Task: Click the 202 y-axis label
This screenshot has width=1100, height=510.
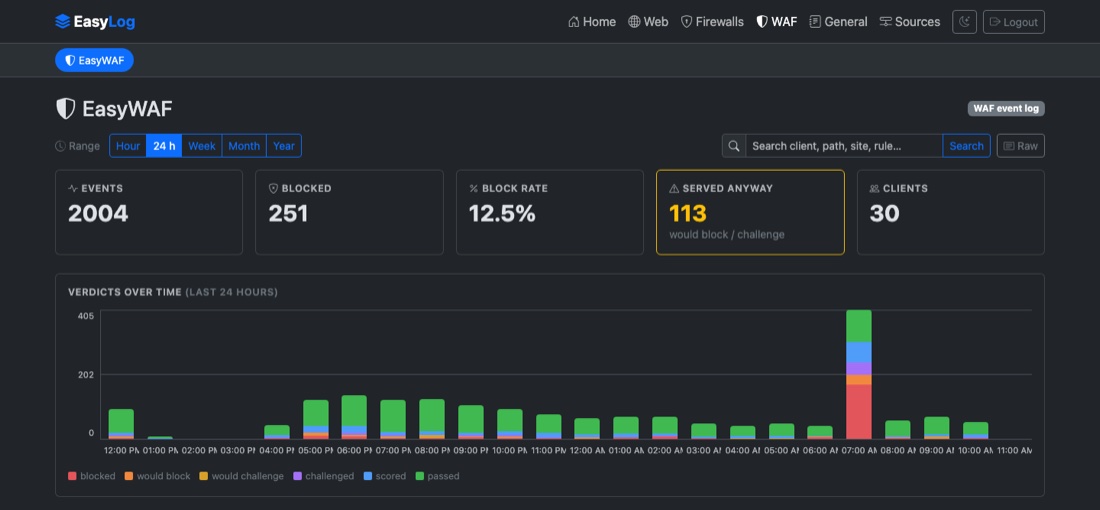Action: pos(86,375)
